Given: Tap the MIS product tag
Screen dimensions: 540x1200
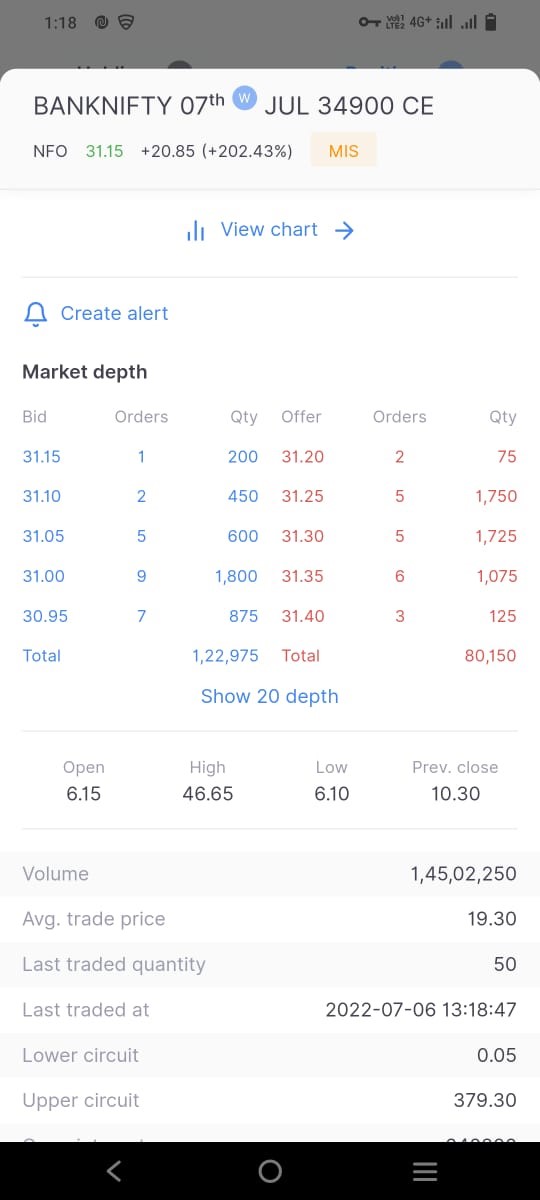Looking at the screenshot, I should point(344,151).
